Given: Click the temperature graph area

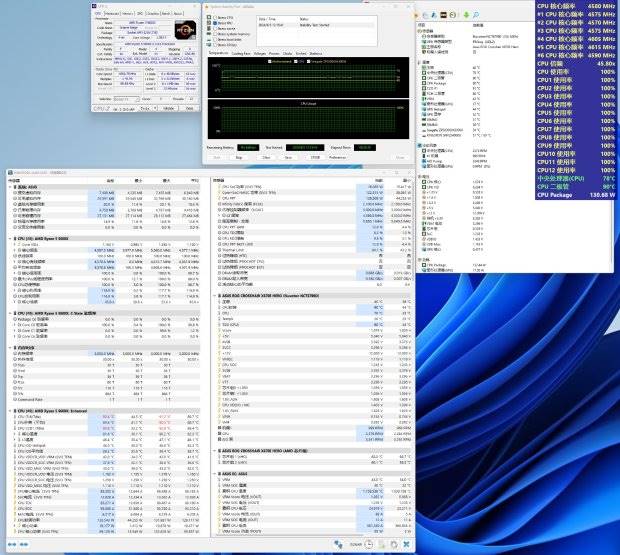Looking at the screenshot, I should (308, 77).
